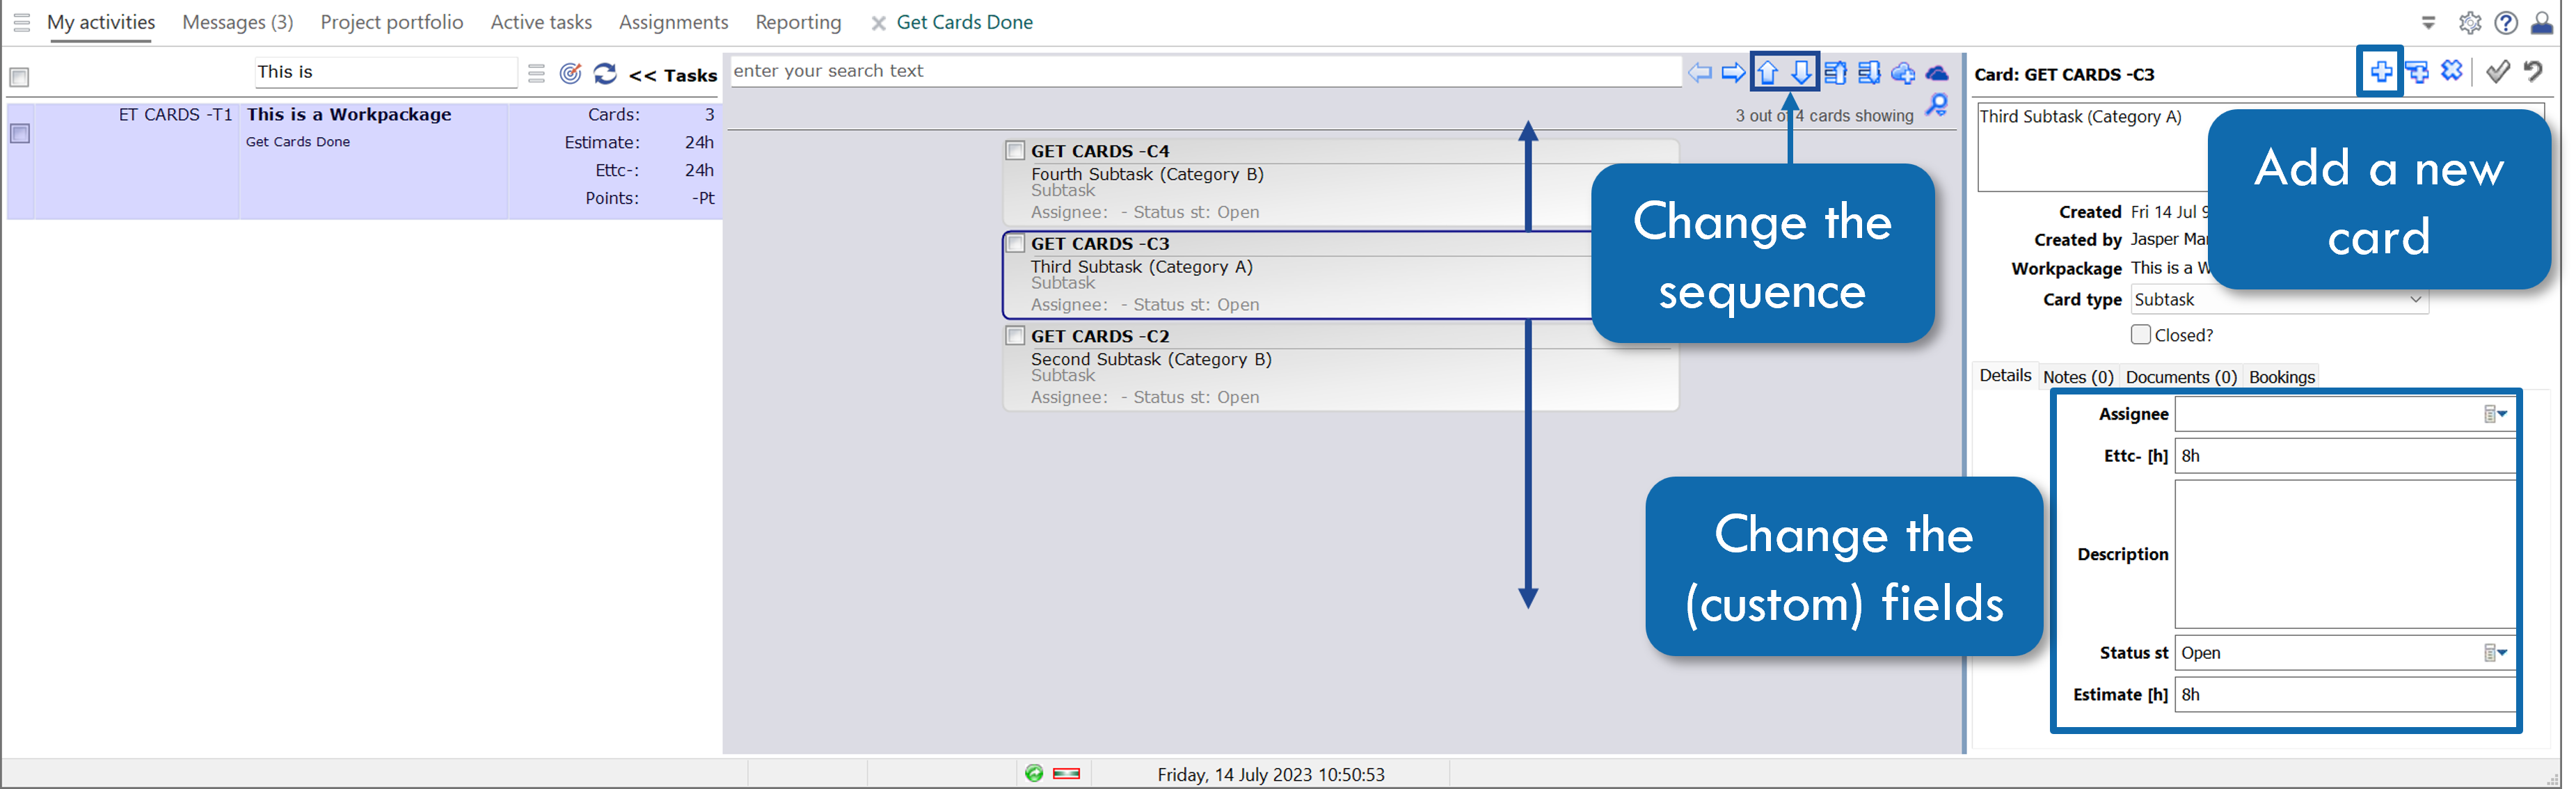Click the add sub-card structure icon
Screen dimensions: 2576x789
tap(2417, 71)
